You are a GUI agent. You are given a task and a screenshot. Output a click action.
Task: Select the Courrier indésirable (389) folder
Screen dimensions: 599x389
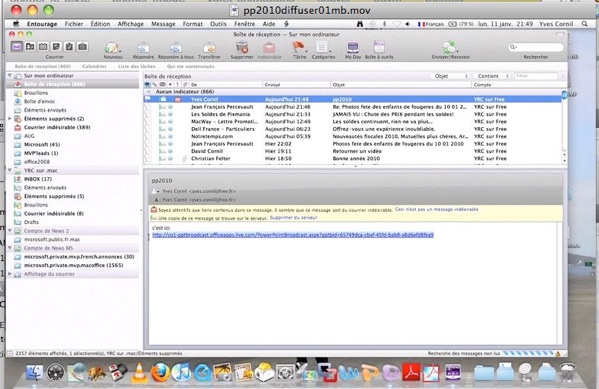[x=57, y=127]
